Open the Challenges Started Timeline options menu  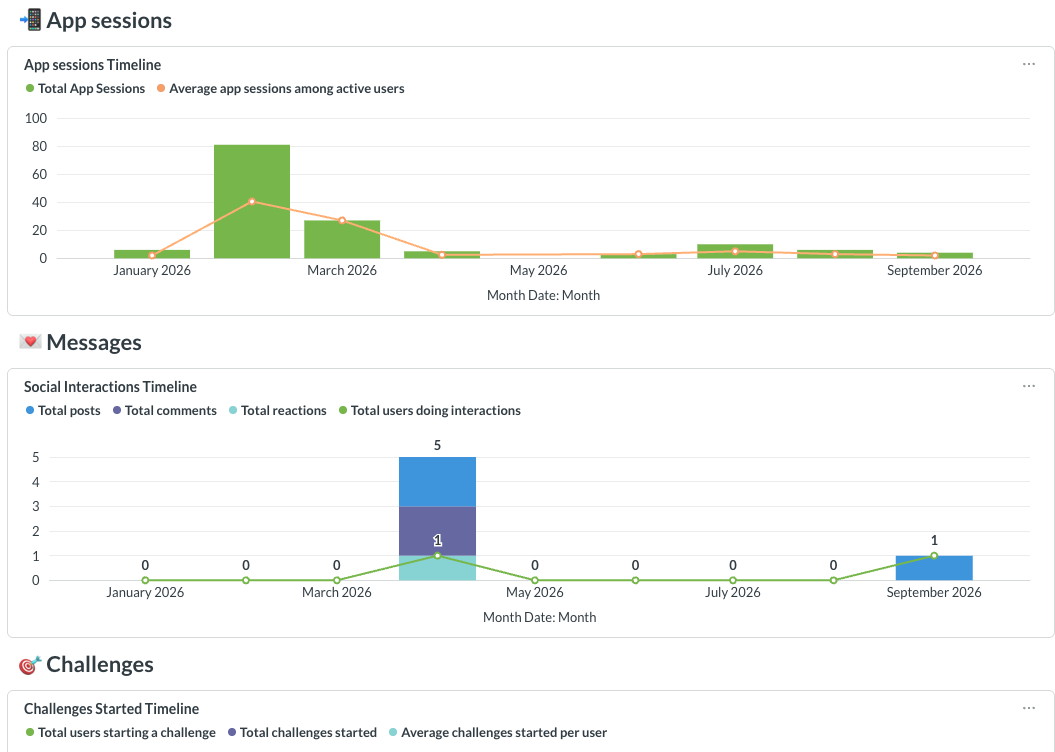[1028, 708]
